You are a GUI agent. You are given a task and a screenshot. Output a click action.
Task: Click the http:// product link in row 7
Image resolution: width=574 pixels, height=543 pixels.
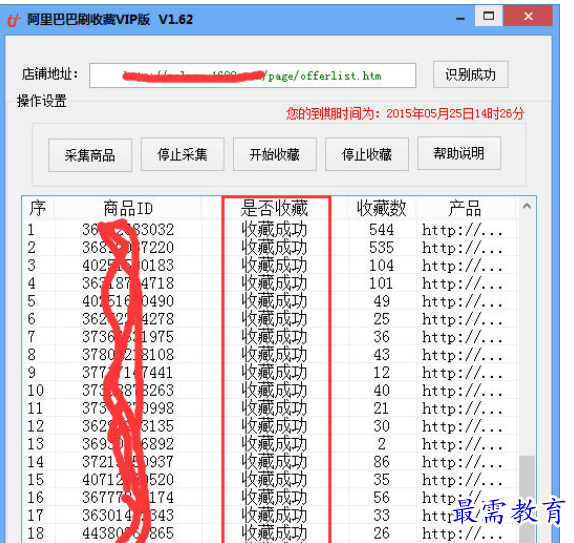coord(463,337)
